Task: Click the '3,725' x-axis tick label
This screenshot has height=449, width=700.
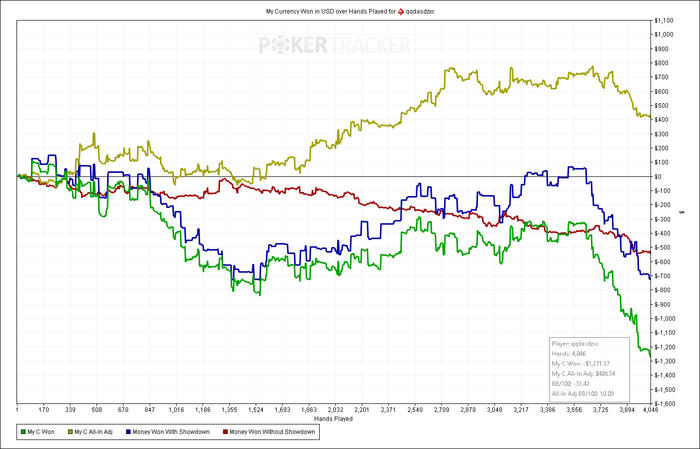Action: point(601,409)
